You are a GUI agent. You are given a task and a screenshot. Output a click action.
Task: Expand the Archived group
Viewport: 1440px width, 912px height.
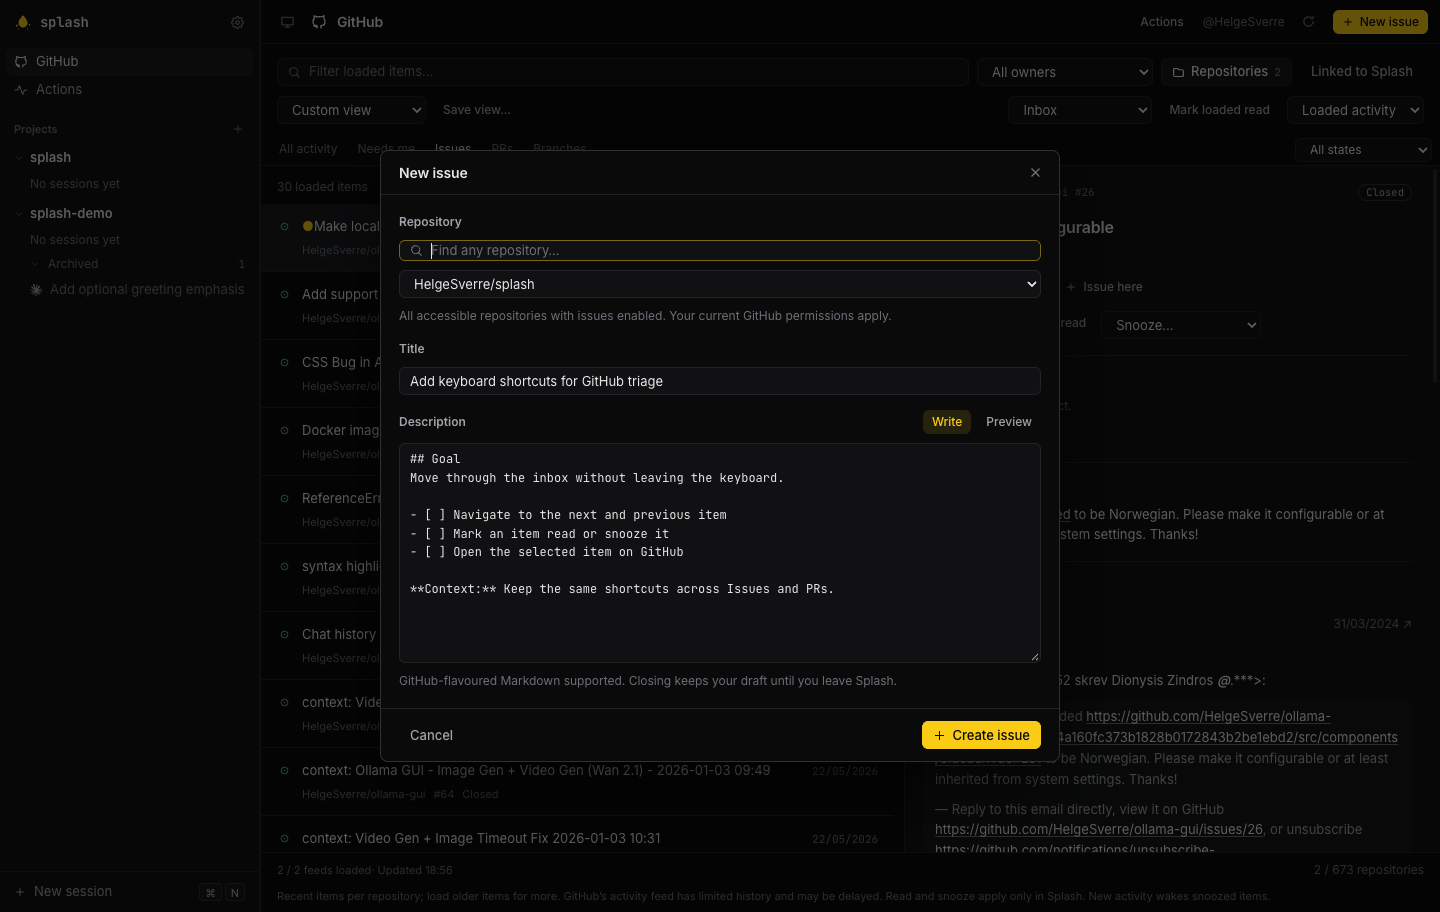coord(36,264)
